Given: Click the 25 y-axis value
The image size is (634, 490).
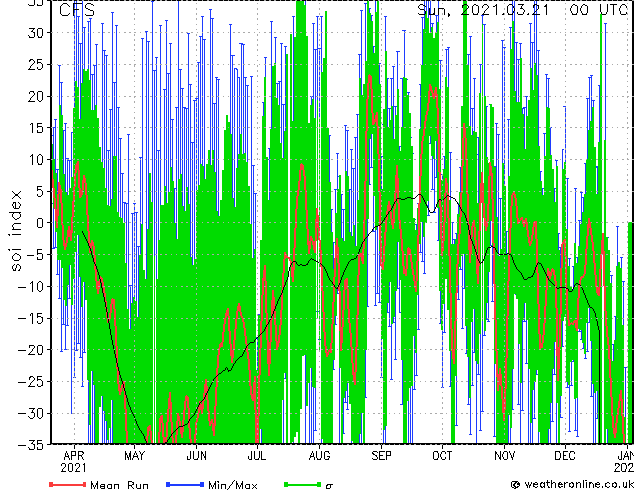Looking at the screenshot, I should (x=38, y=65).
